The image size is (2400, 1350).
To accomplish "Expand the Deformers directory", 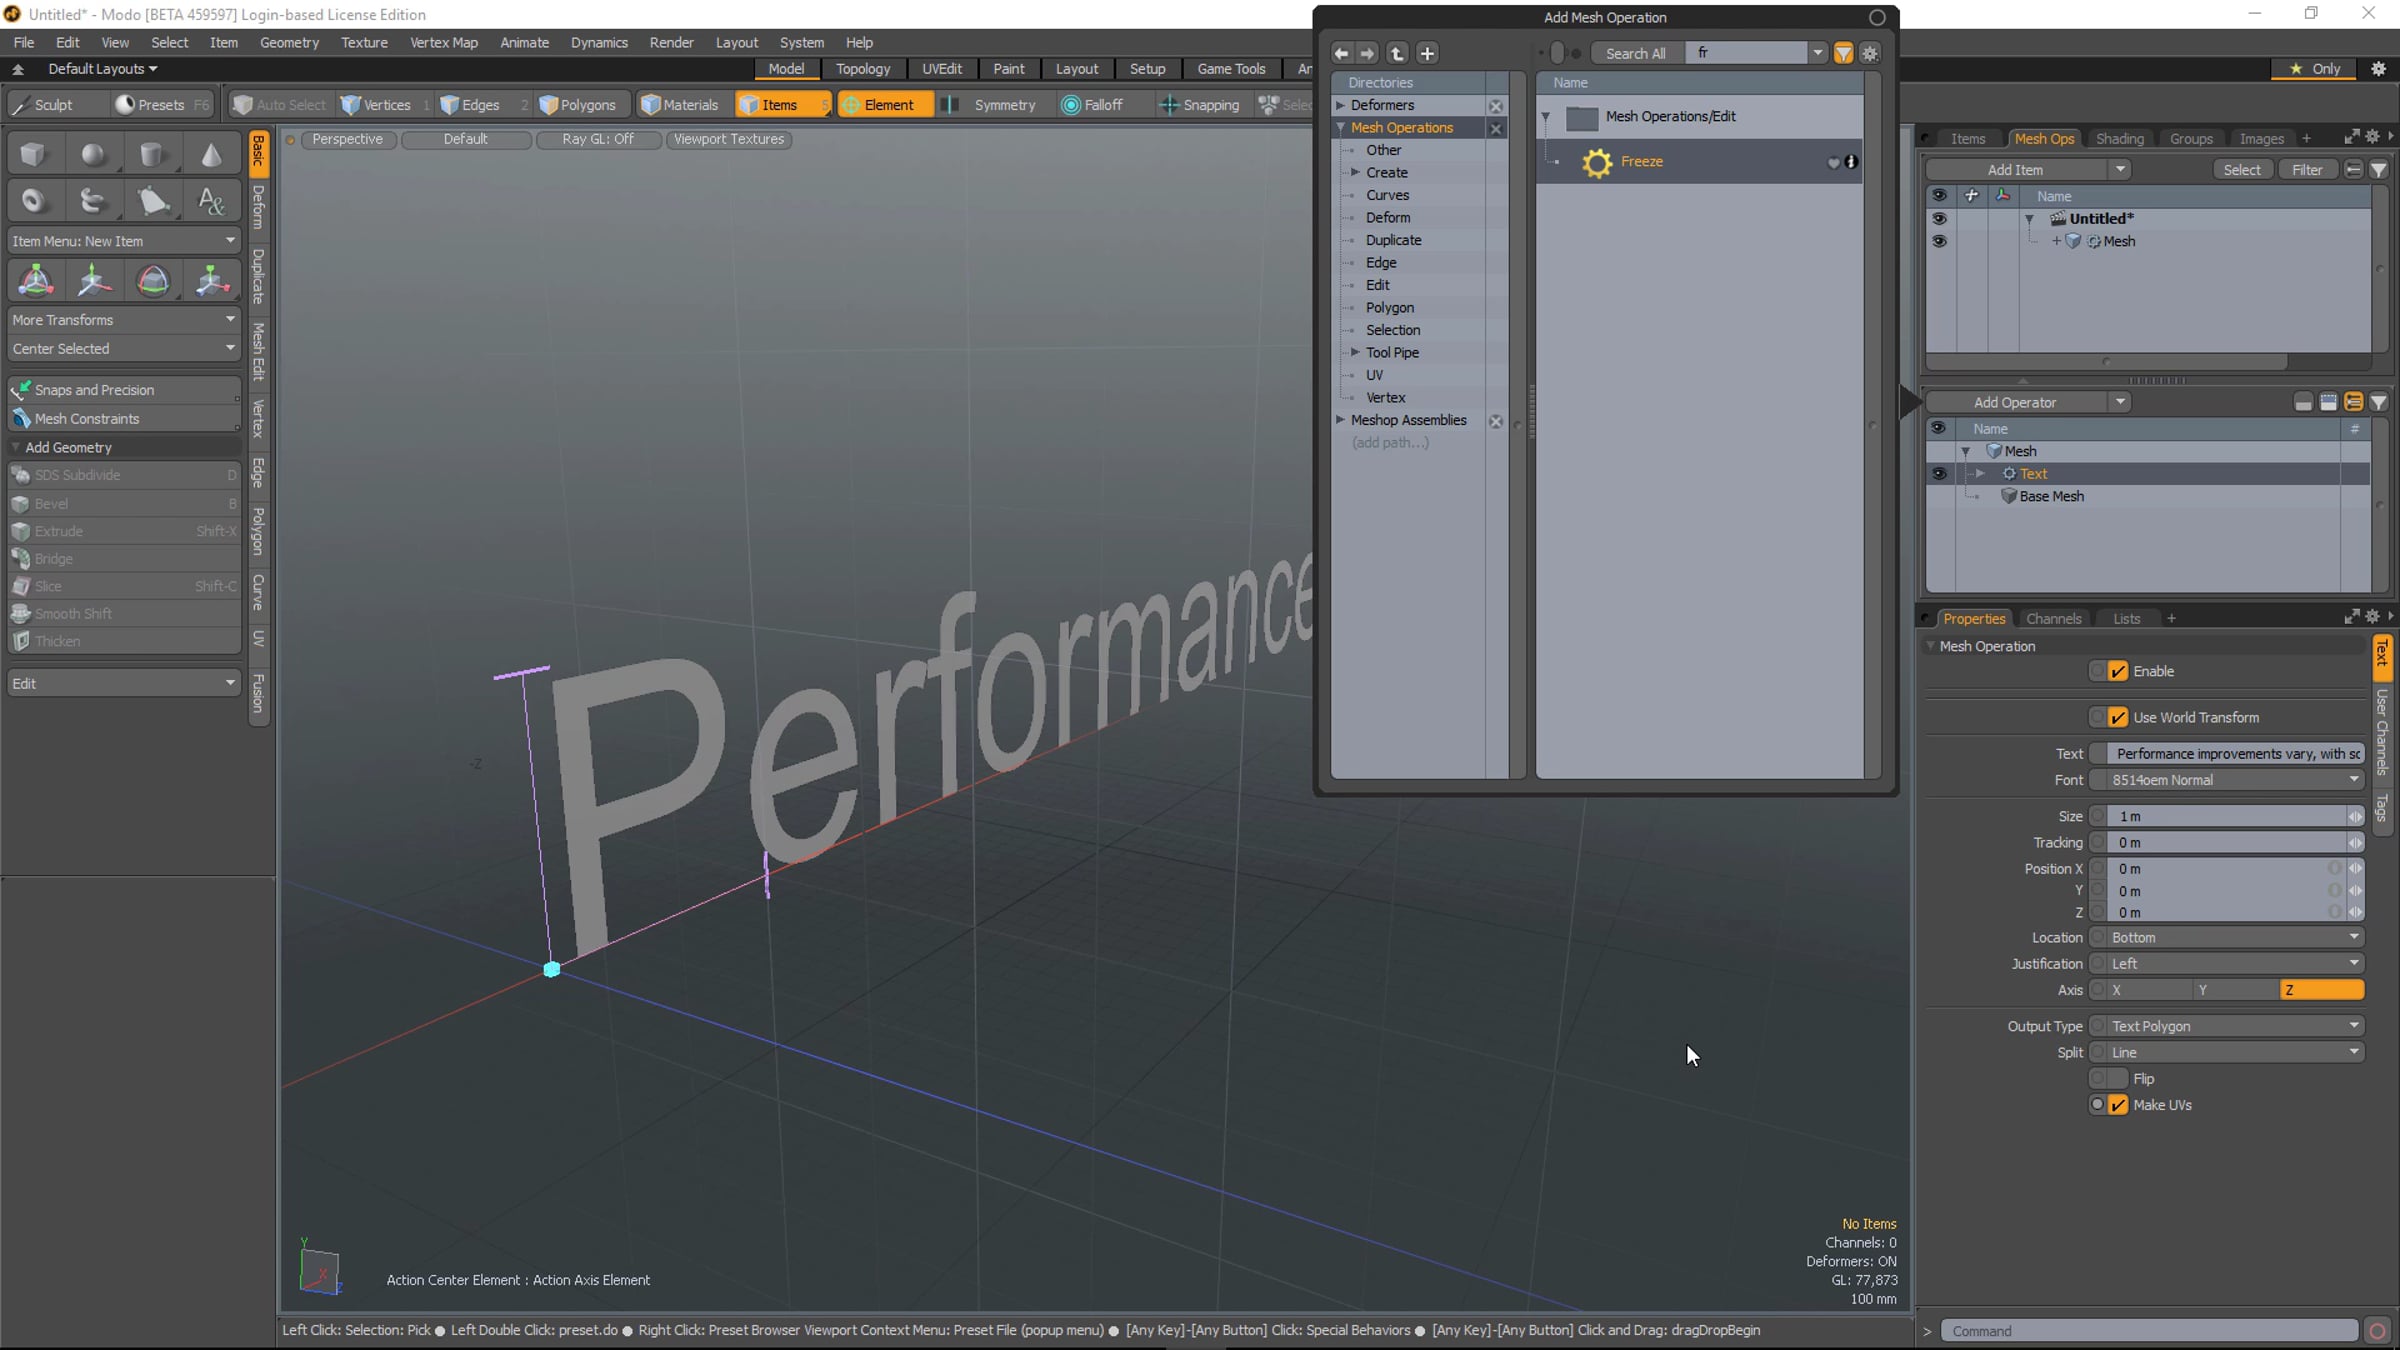I will [1341, 105].
